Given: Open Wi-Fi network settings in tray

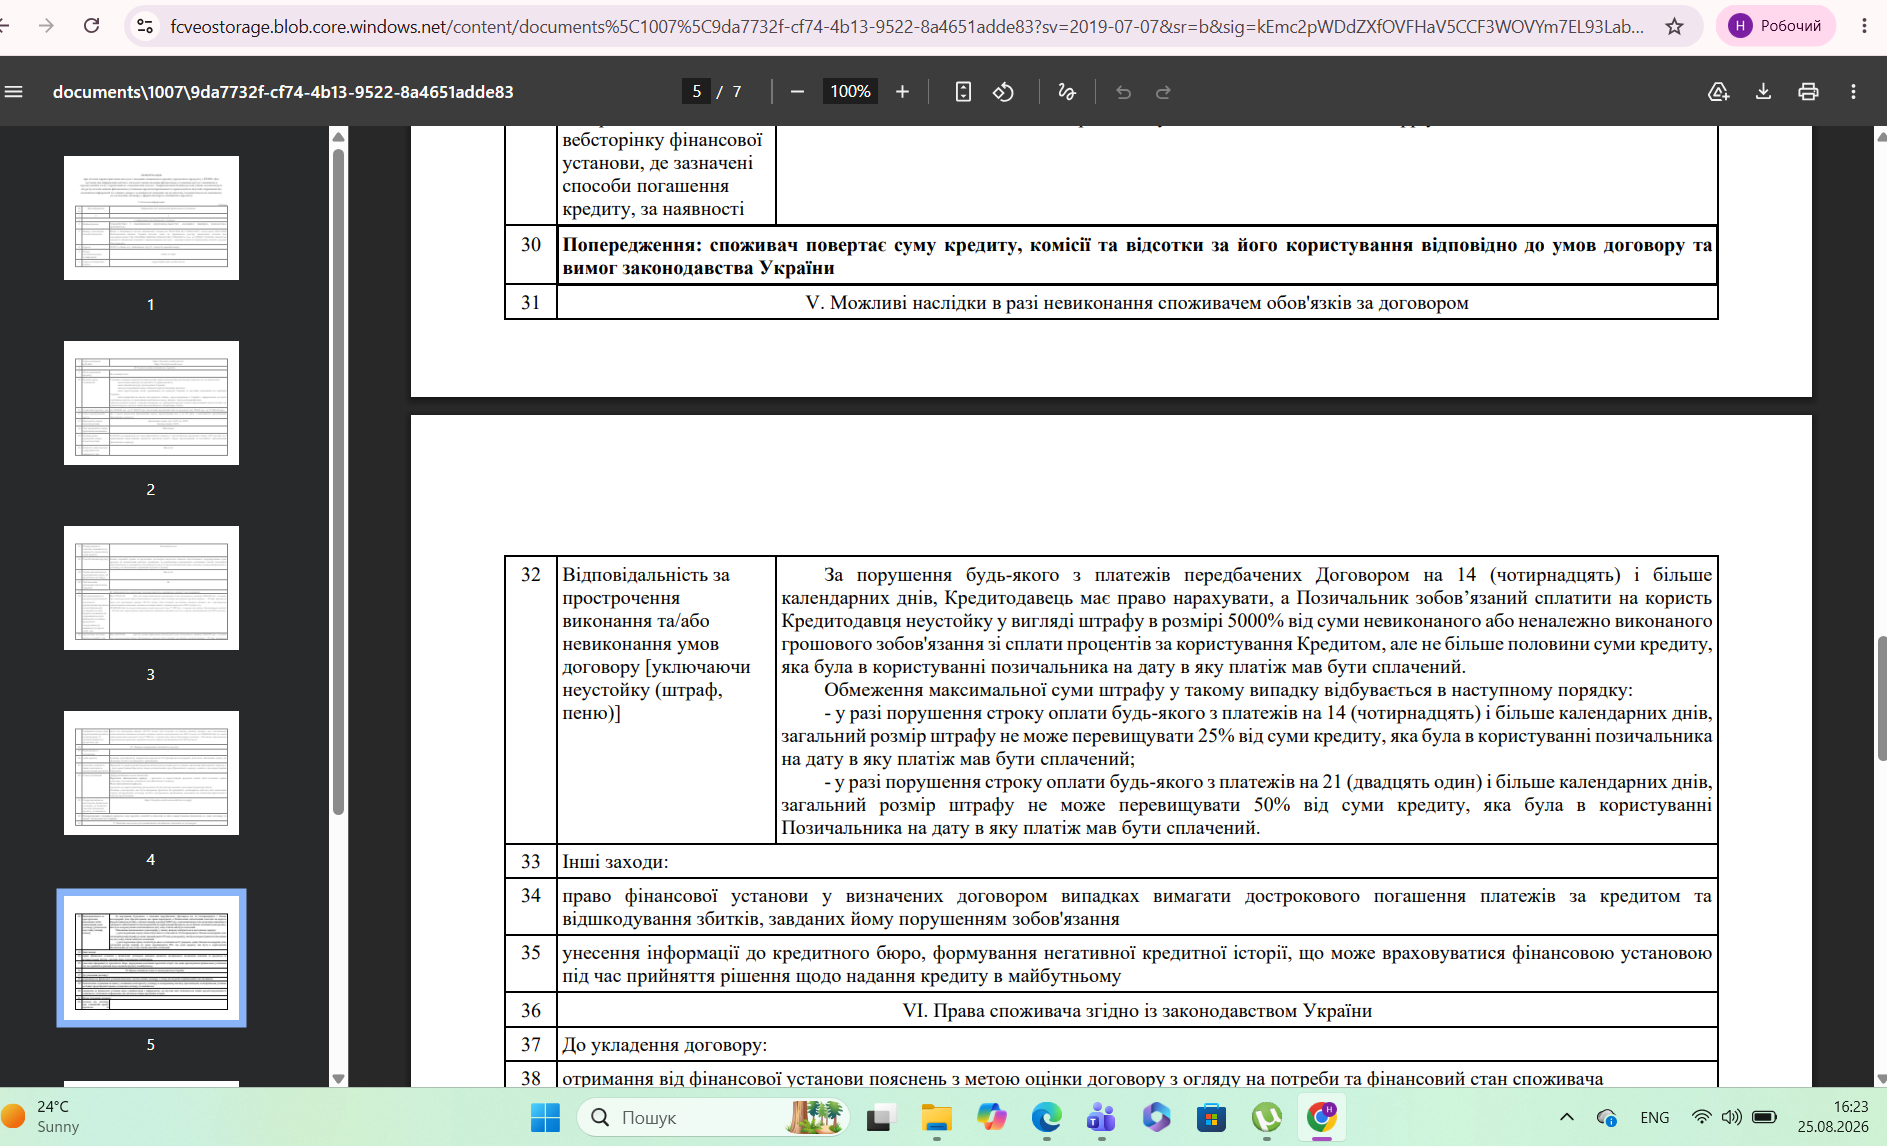Looking at the screenshot, I should click(1701, 1117).
